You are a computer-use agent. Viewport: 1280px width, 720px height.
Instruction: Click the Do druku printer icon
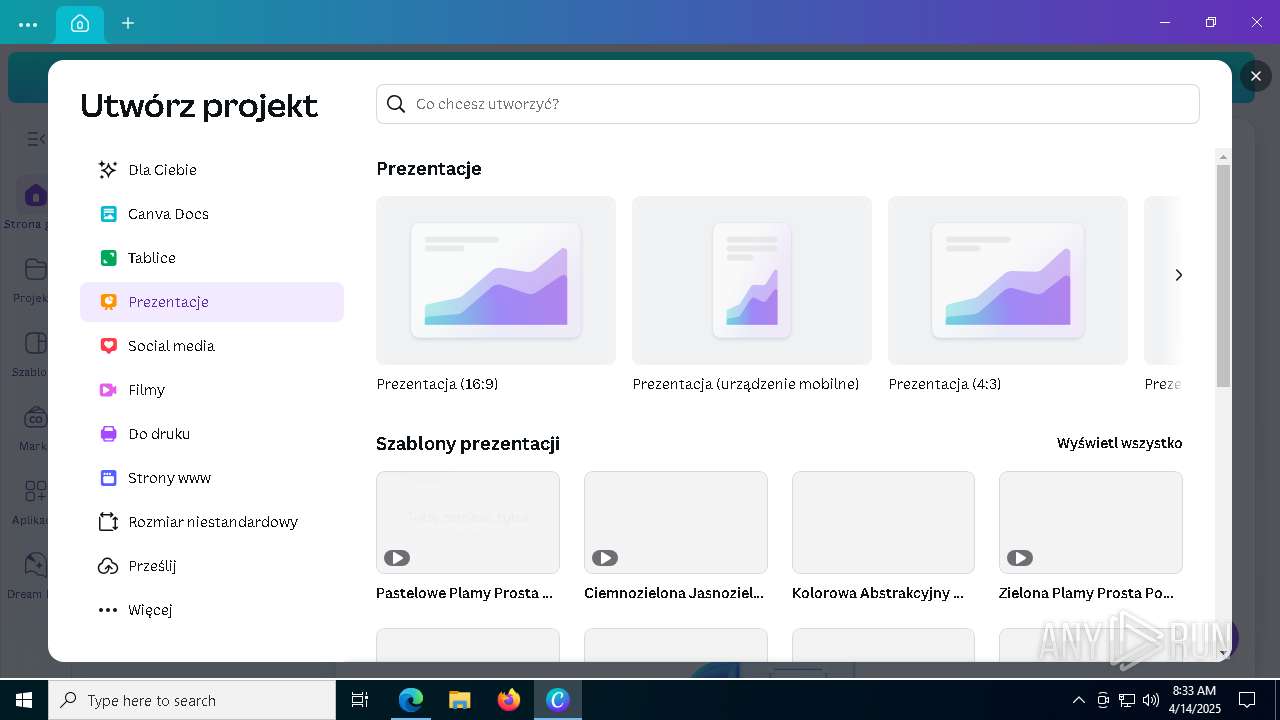point(108,434)
